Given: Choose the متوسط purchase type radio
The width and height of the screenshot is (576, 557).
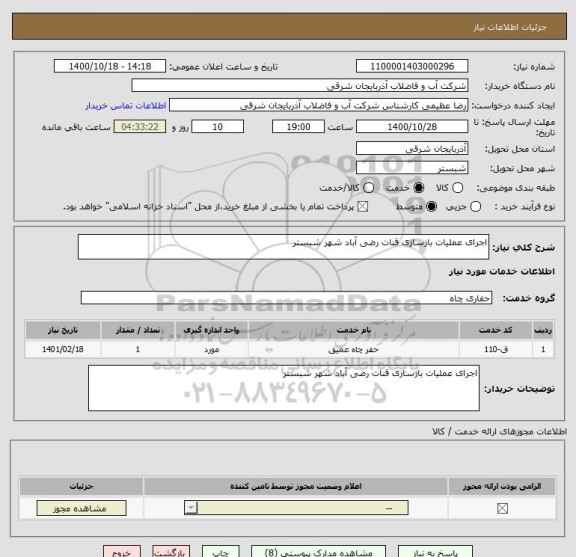Looking at the screenshot, I should pyautogui.click(x=431, y=206).
